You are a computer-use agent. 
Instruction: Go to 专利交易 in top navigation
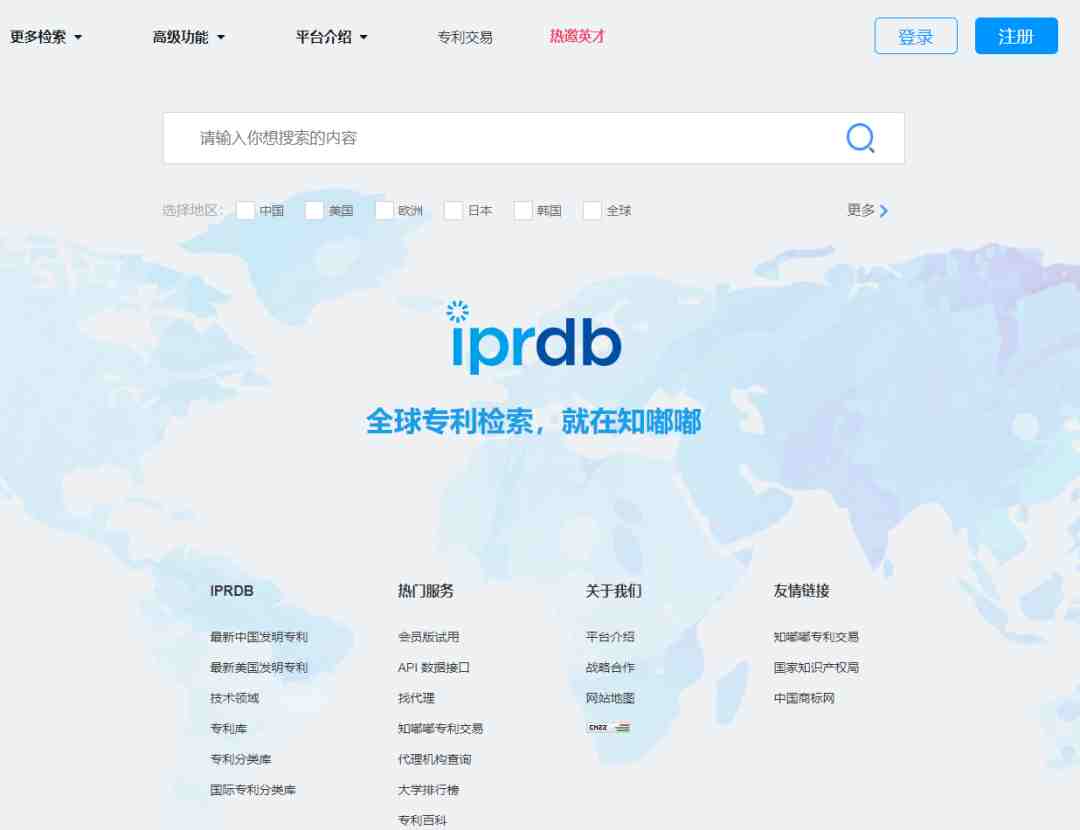pos(465,37)
